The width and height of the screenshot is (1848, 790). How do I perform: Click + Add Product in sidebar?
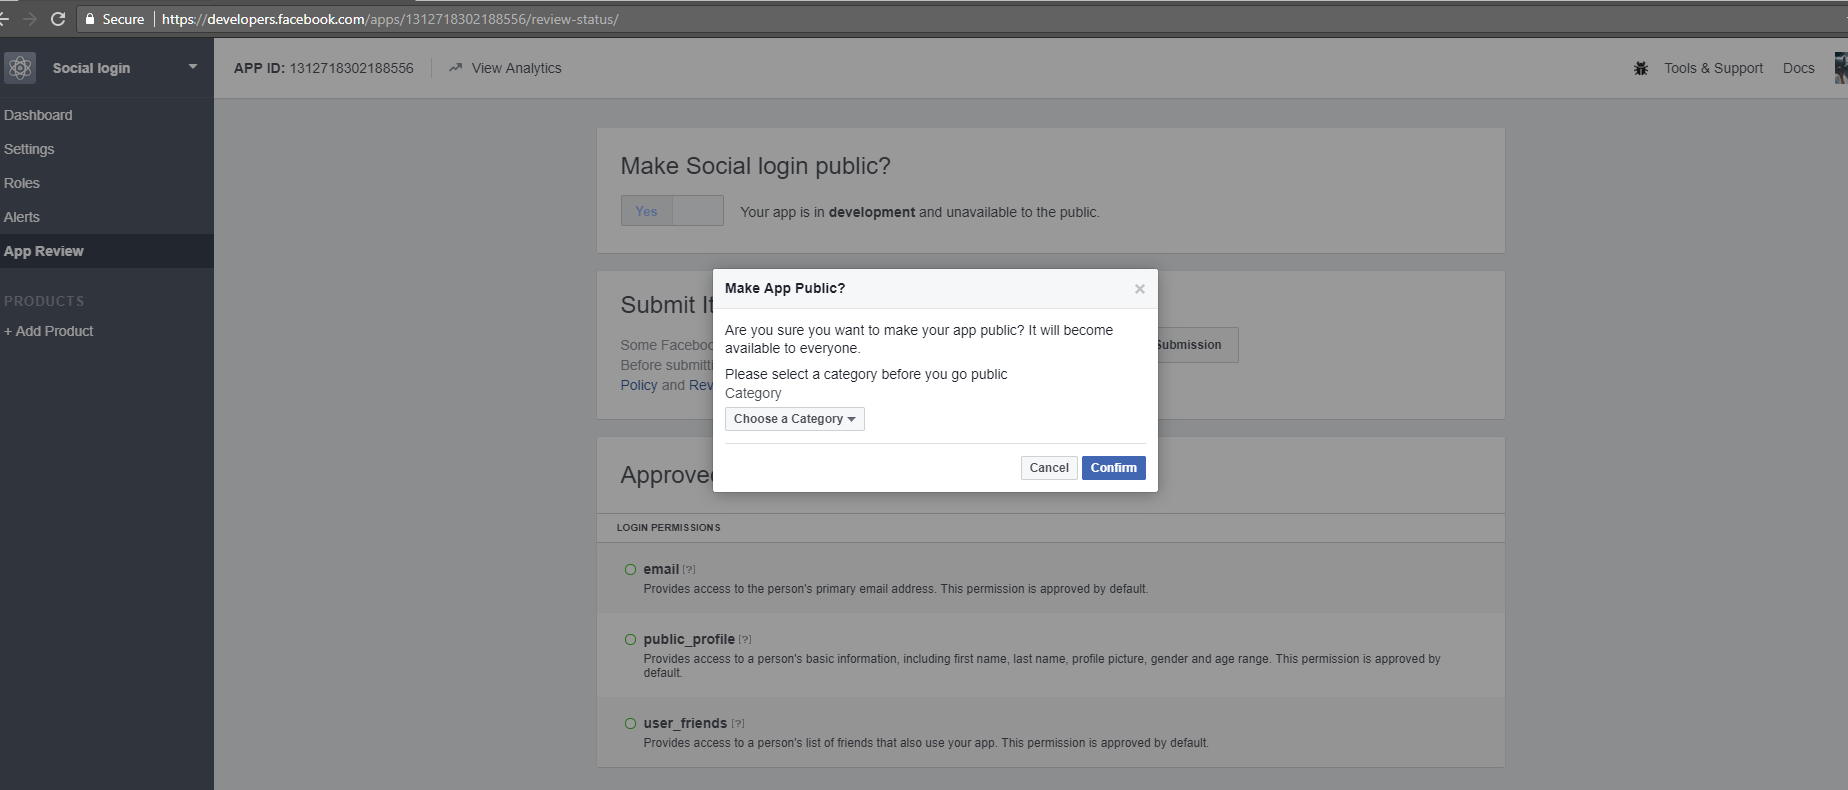point(49,331)
